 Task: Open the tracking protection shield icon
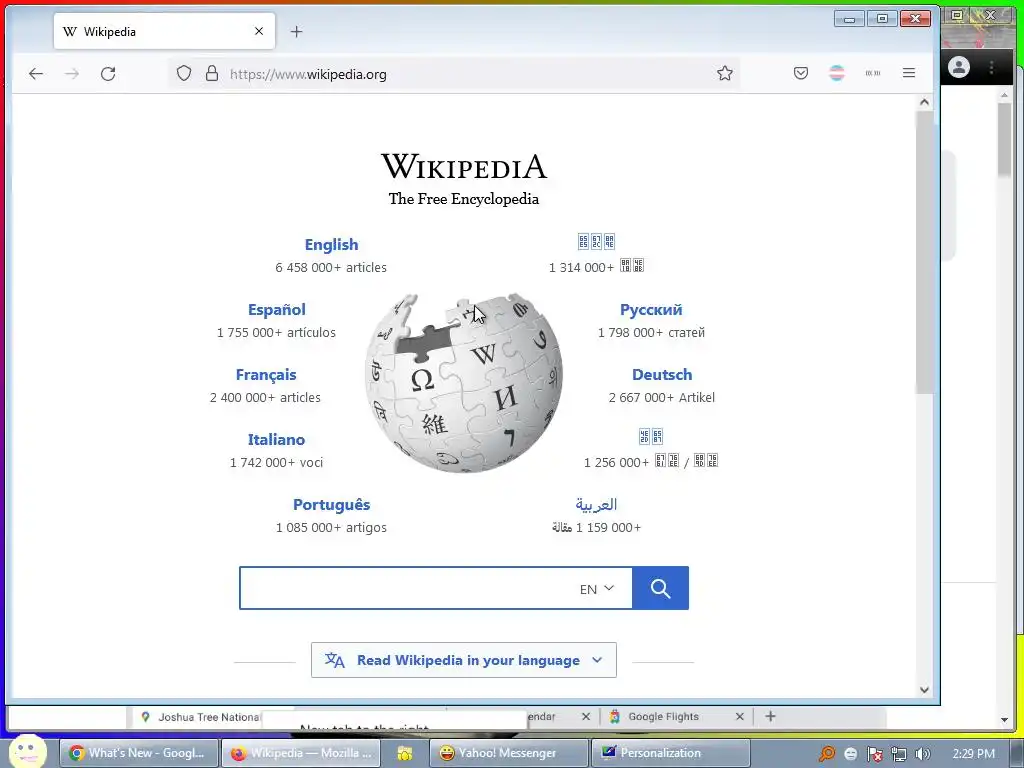click(x=184, y=74)
